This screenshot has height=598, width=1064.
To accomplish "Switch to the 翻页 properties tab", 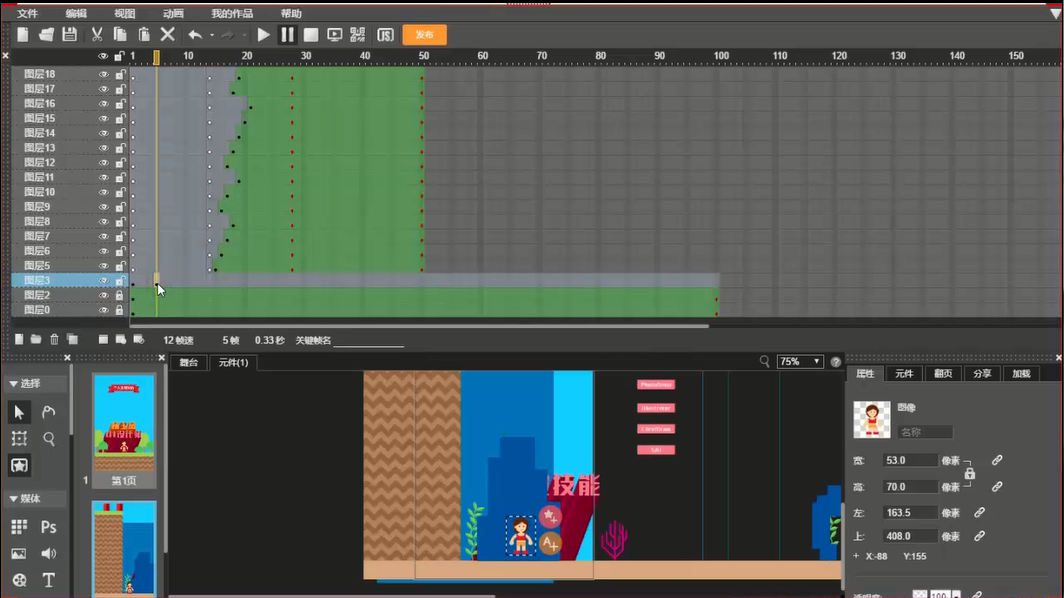I will click(x=943, y=374).
